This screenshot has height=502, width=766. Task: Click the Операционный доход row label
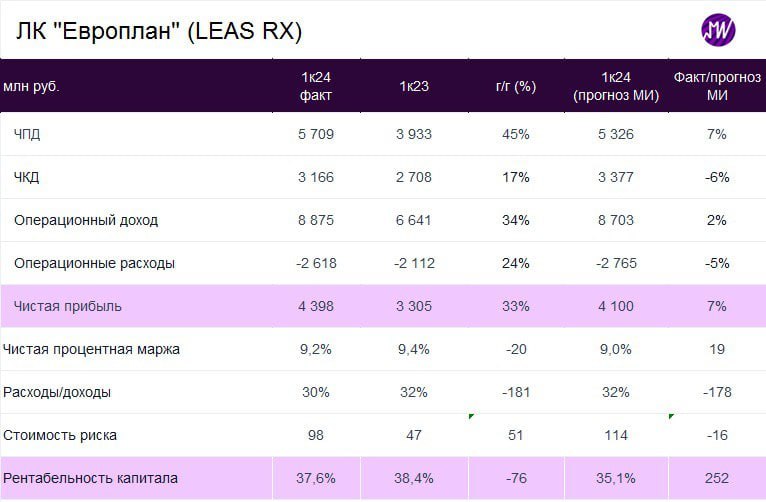tap(86, 220)
